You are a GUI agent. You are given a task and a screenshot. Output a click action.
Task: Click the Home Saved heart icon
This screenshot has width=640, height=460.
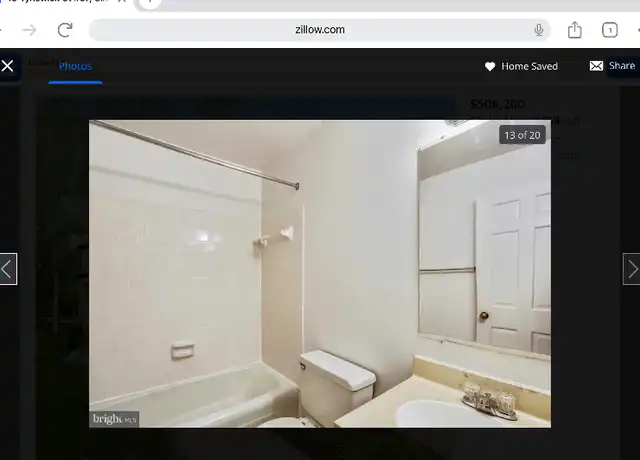click(x=490, y=66)
